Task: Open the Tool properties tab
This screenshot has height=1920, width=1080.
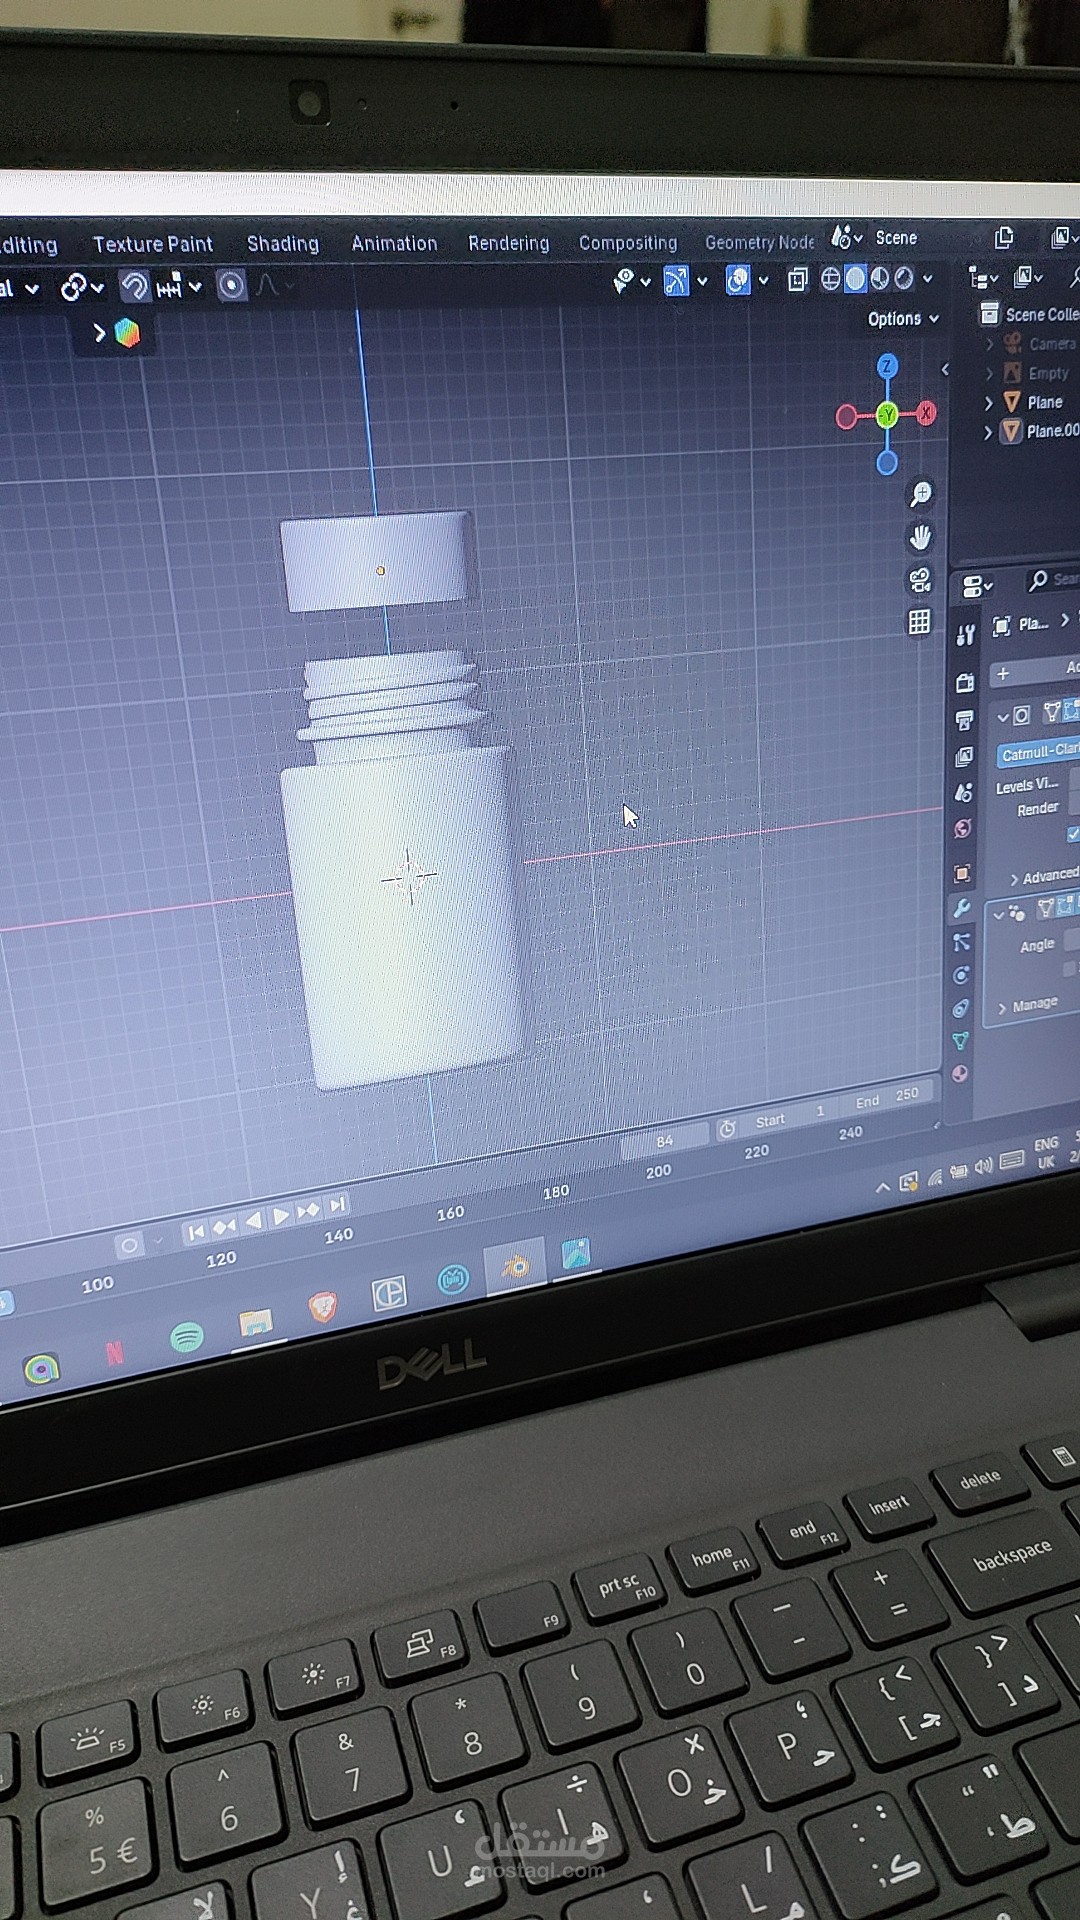Action: 965,634
